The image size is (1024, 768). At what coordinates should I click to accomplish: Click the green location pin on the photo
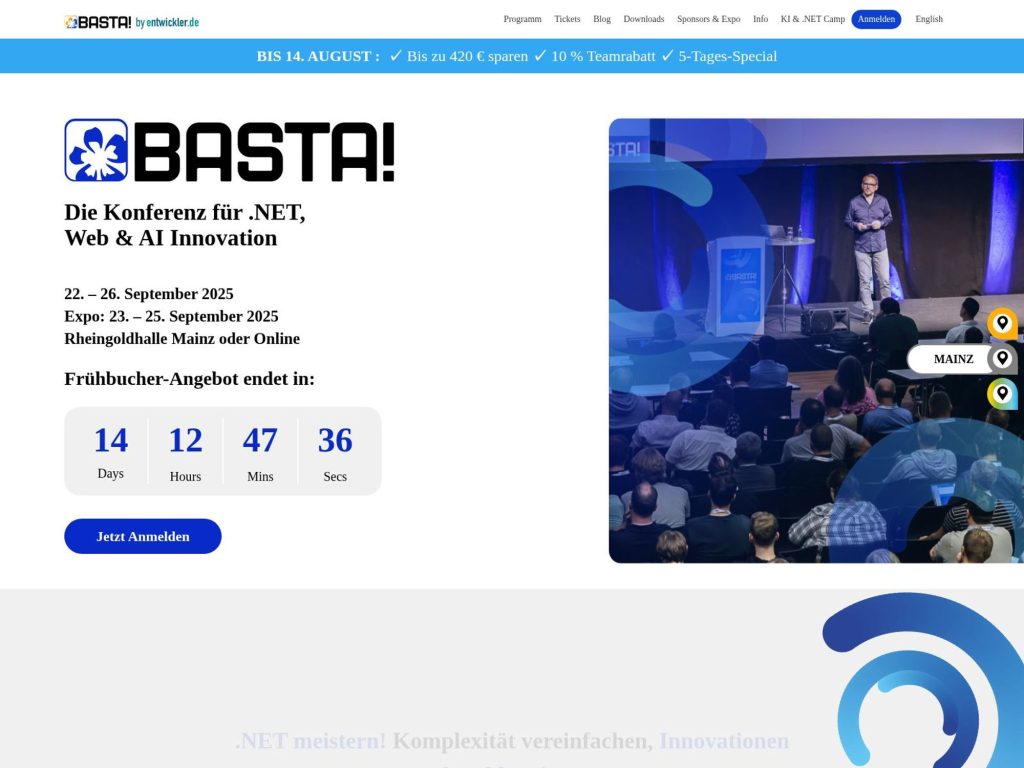coord(1000,393)
